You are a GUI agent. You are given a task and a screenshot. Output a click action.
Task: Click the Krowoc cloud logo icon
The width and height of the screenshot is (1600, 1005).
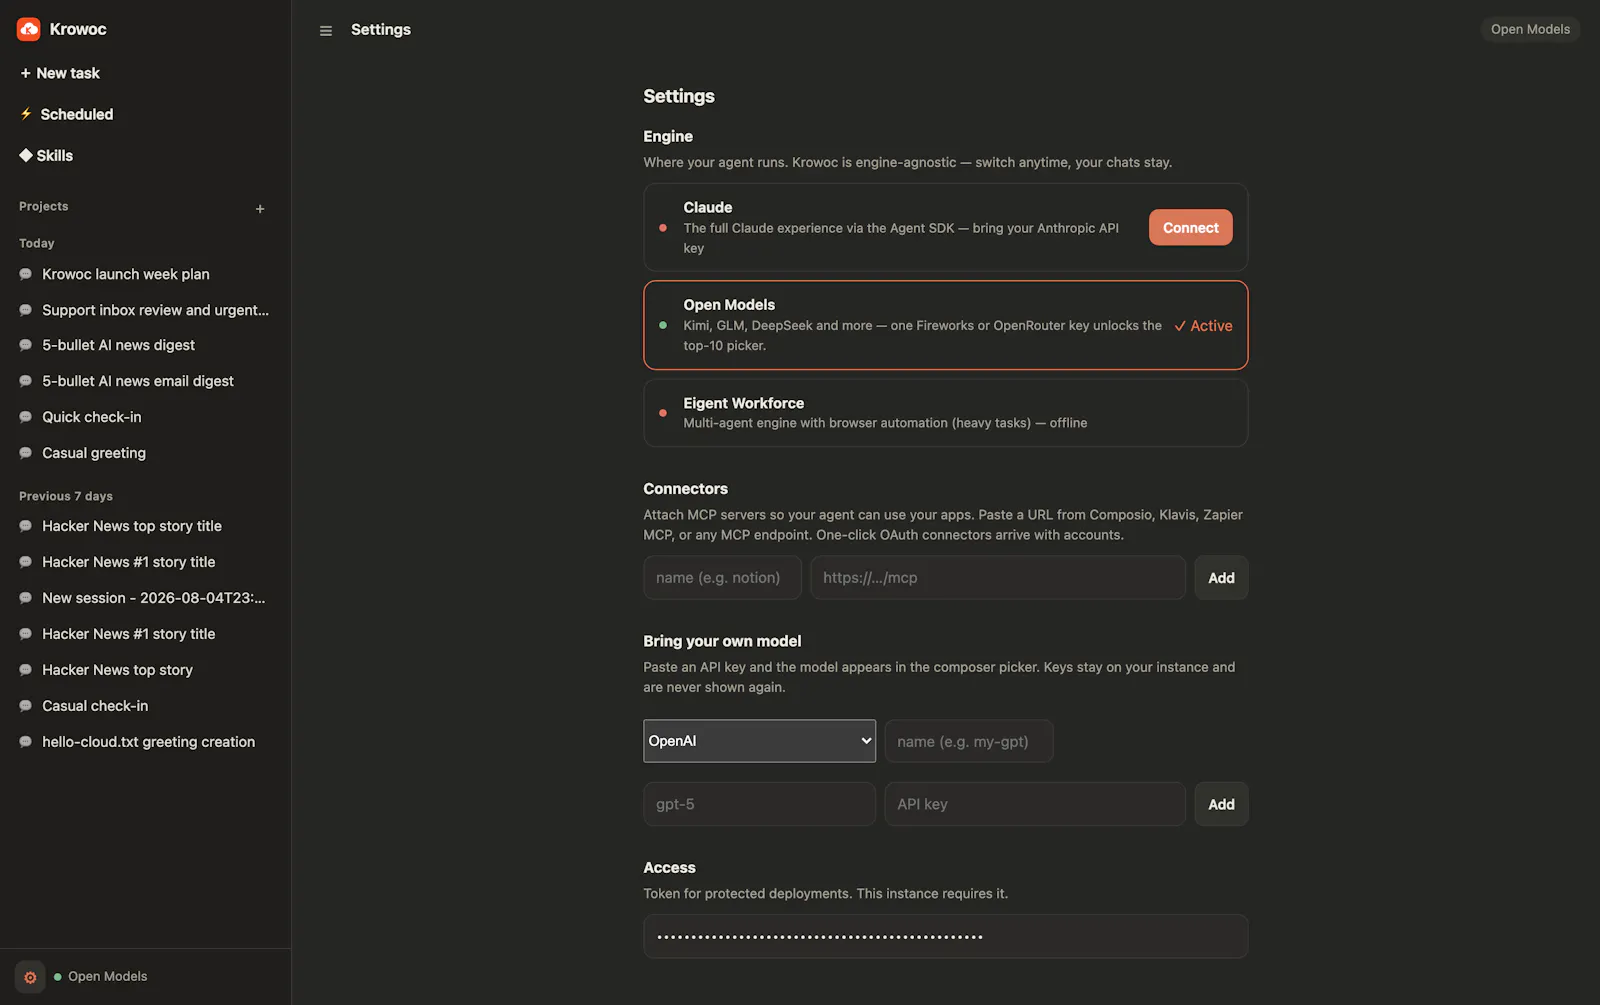(29, 29)
